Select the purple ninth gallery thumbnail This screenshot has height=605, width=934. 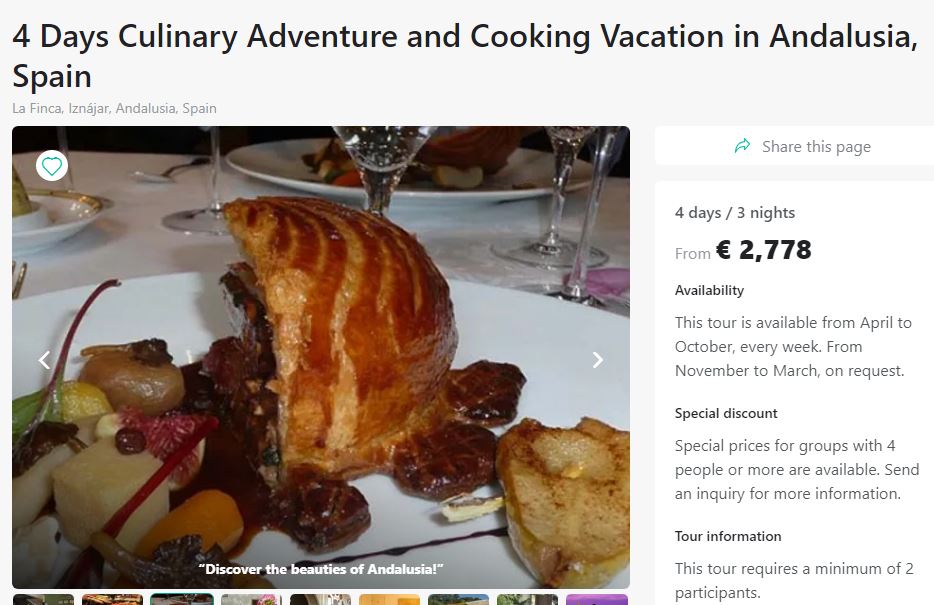596,600
